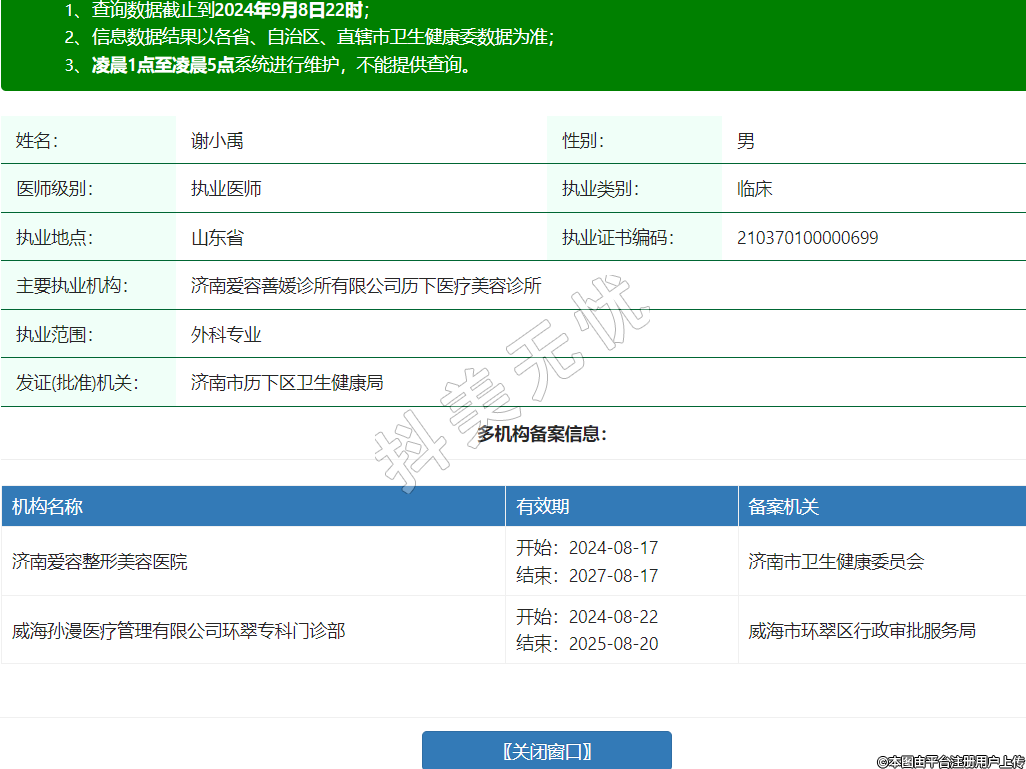The height and width of the screenshot is (769, 1026).
Task: Click the start date 2024-08-17
Action: click(x=613, y=548)
